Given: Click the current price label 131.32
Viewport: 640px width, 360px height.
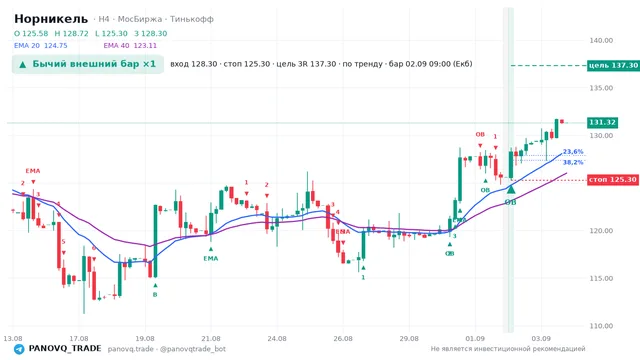Looking at the screenshot, I should pos(602,122).
